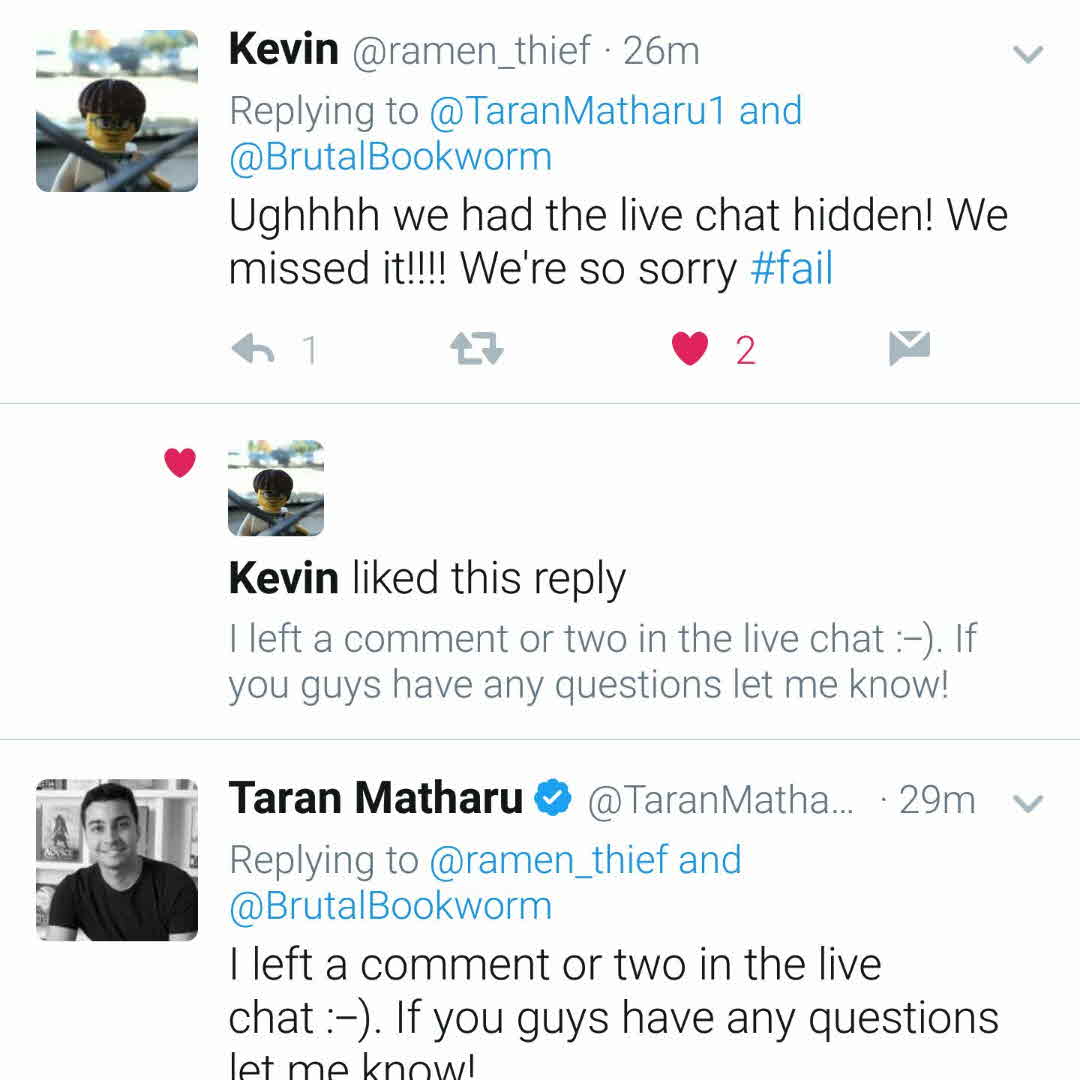Open @BrutalBookworm mention in Kevin's reply
Viewport: 1080px width, 1080px height.
click(390, 157)
